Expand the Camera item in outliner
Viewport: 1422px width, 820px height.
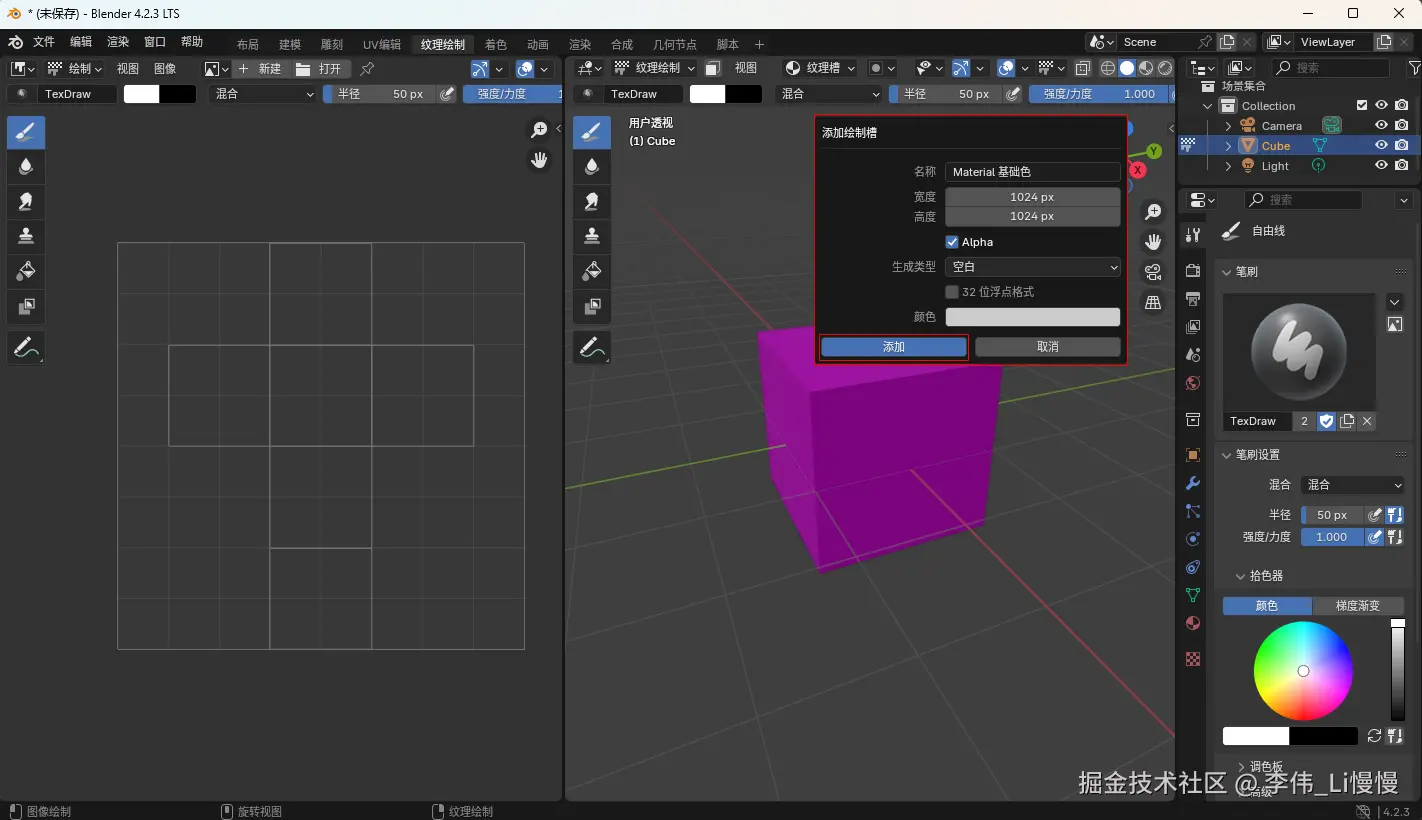(x=1229, y=126)
